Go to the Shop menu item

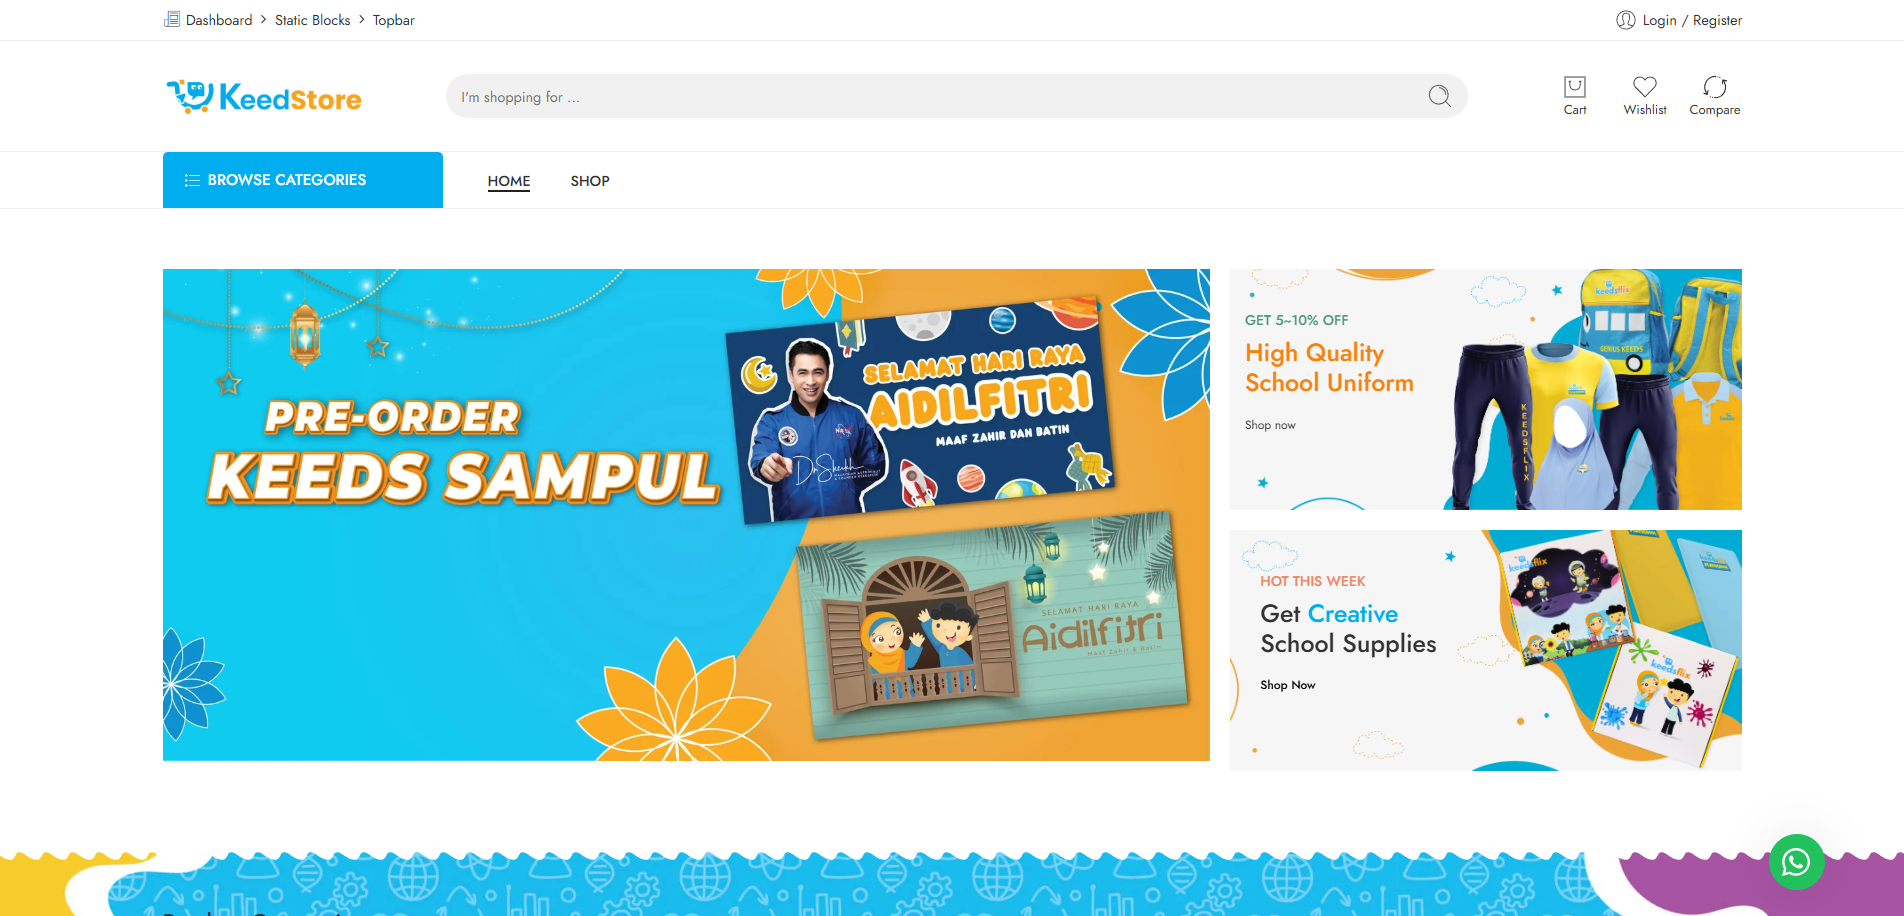tap(590, 181)
